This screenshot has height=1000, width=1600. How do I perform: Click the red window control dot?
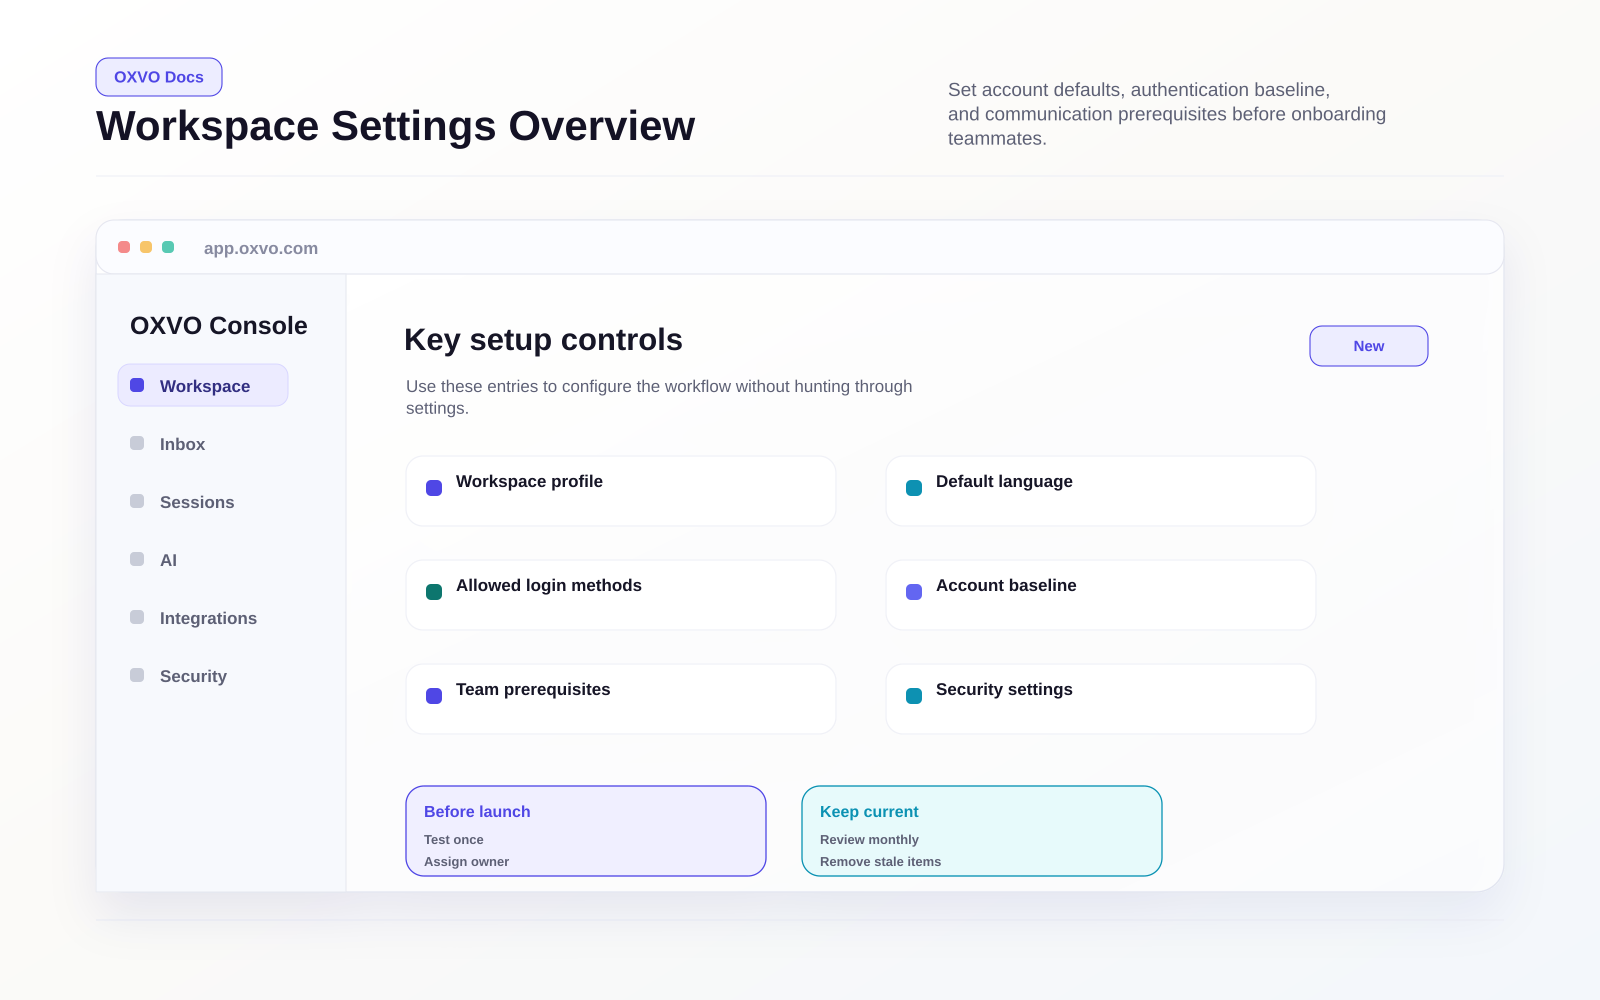[124, 247]
